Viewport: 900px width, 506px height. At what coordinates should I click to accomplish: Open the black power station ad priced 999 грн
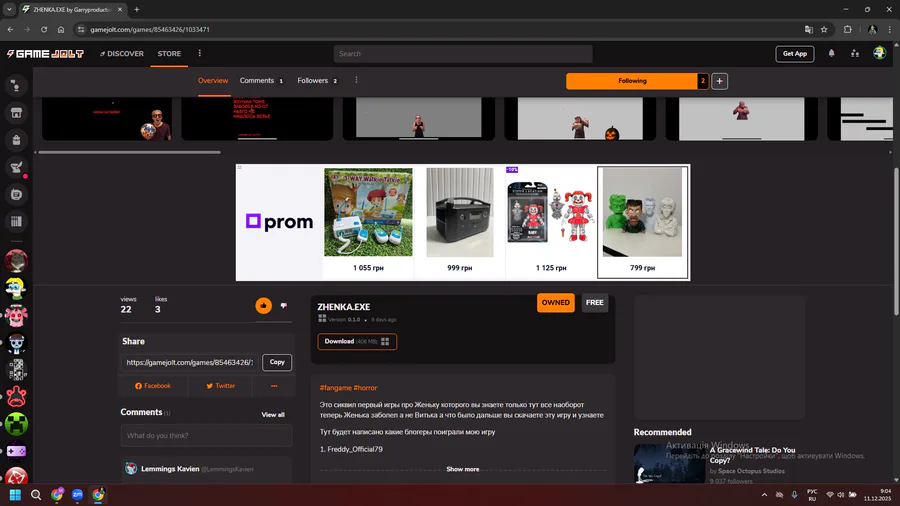(460, 221)
